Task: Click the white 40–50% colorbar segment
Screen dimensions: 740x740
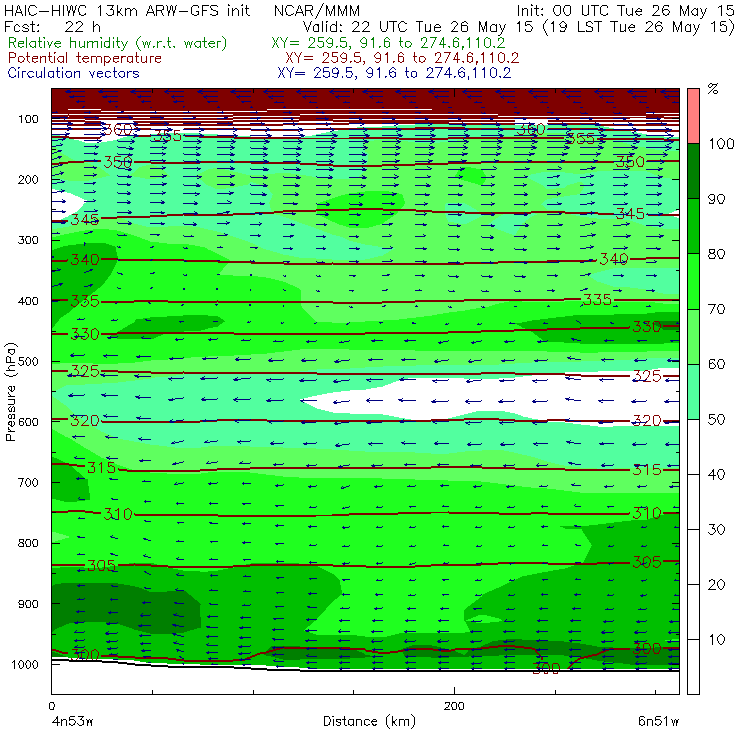Action: 693,446
